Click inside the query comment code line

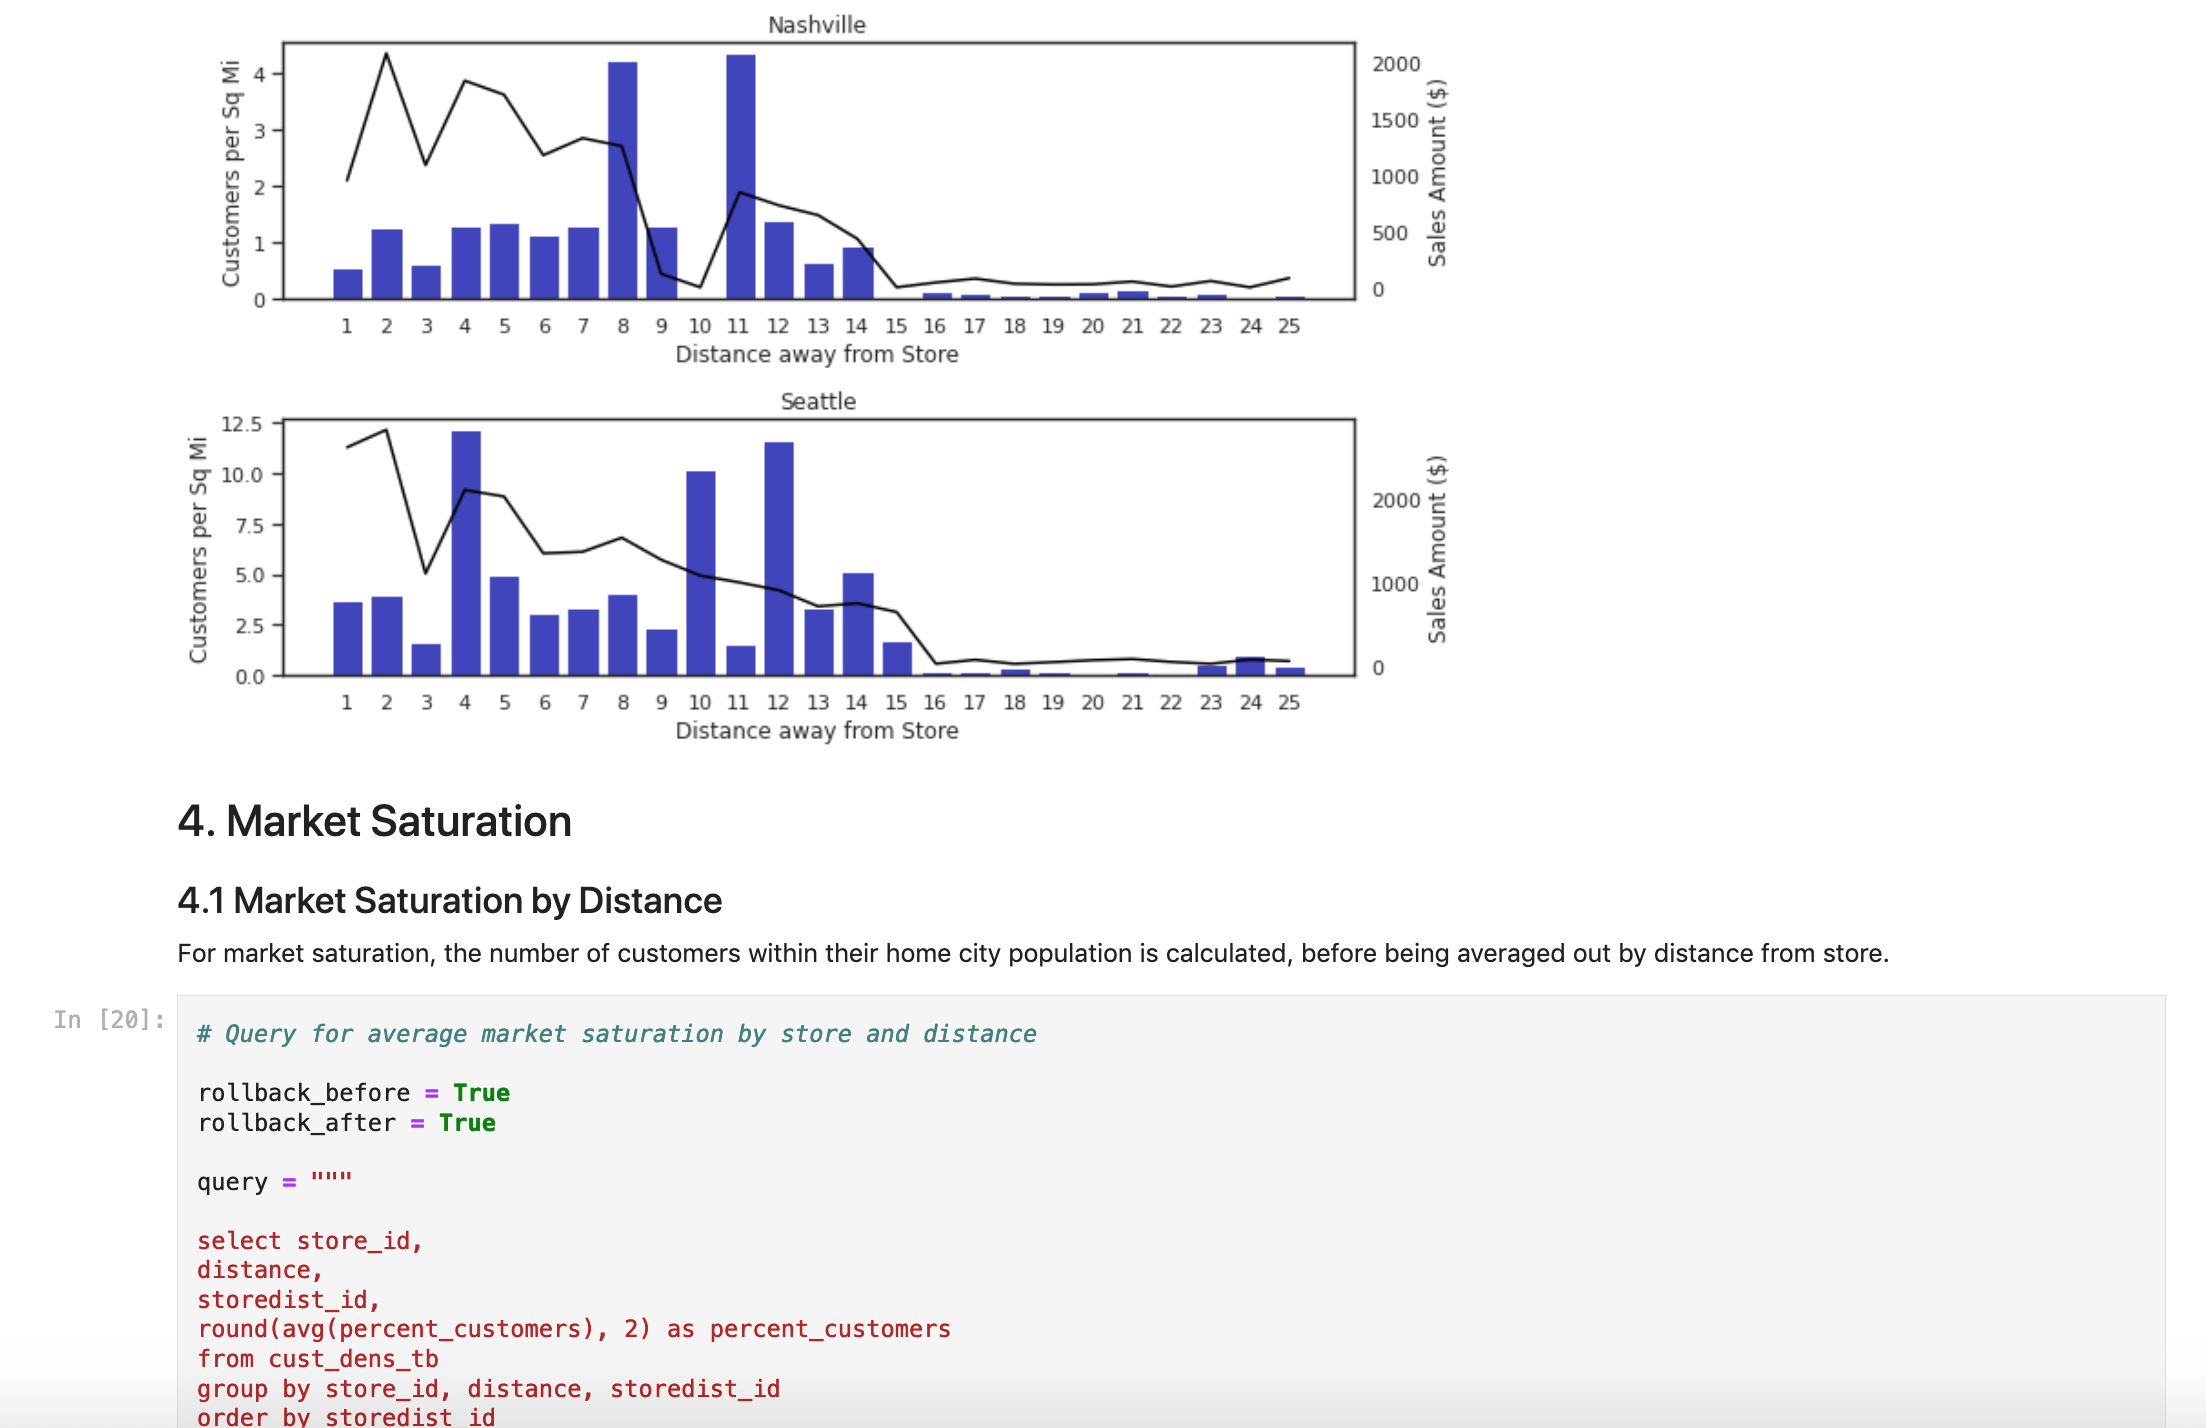pyautogui.click(x=616, y=1034)
